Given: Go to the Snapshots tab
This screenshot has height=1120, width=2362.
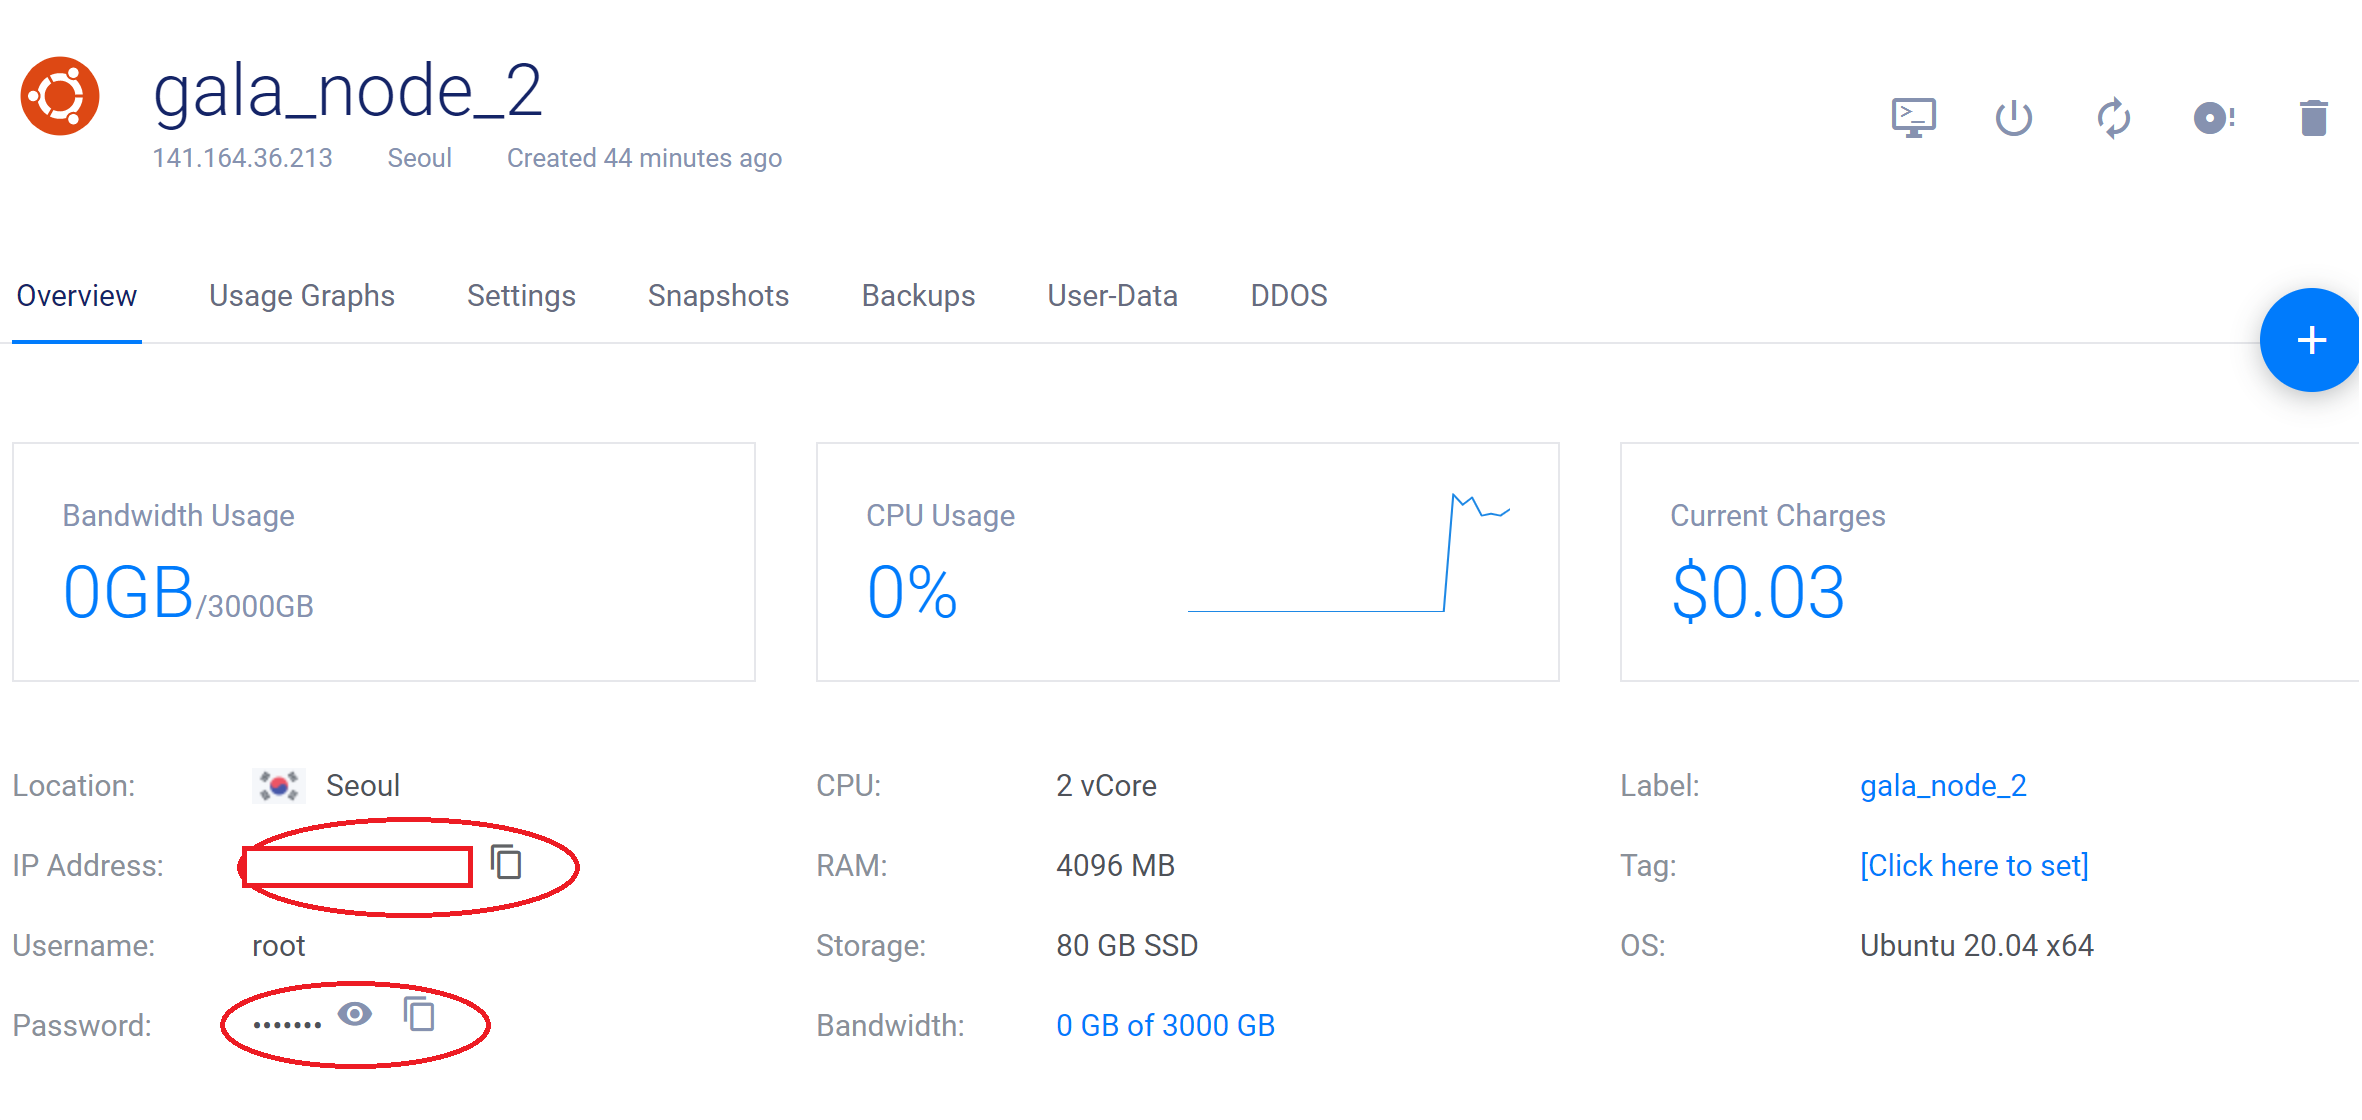Looking at the screenshot, I should (718, 296).
